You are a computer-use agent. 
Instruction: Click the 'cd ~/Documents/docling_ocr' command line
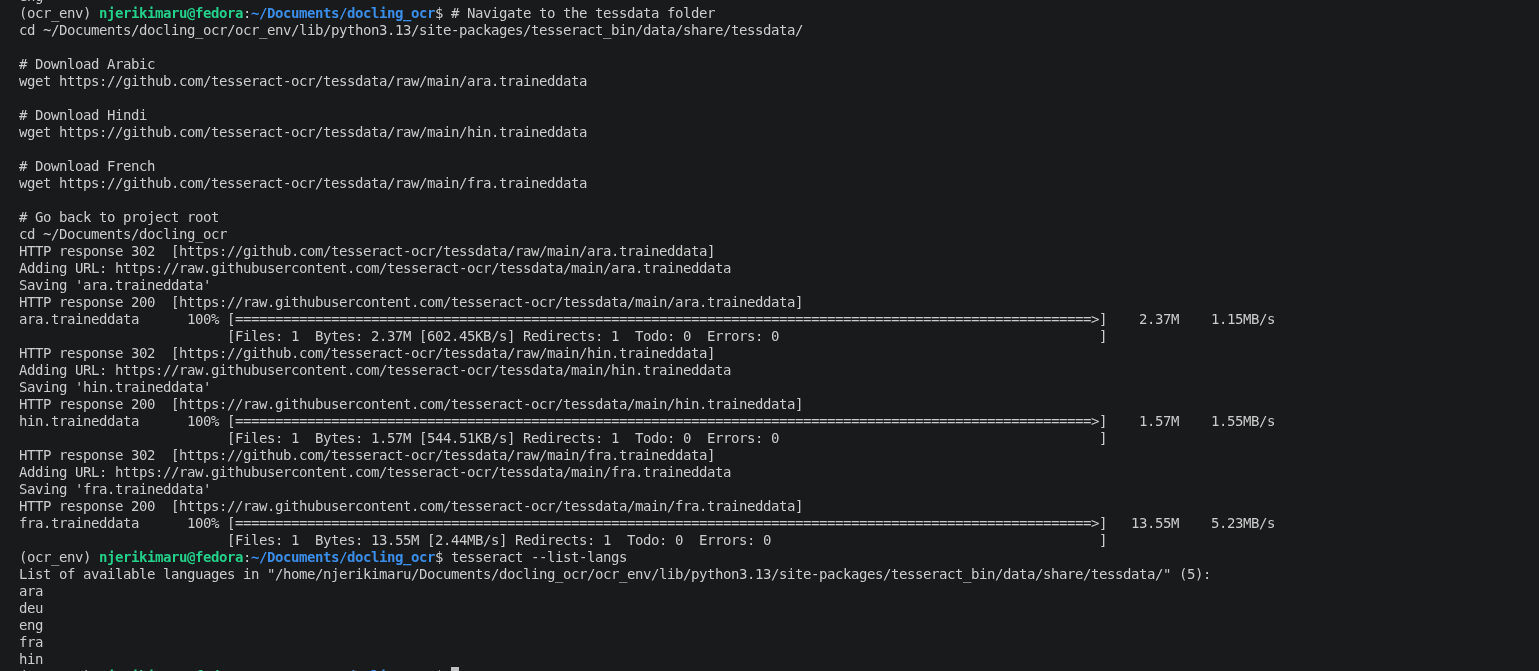pyautogui.click(x=123, y=234)
